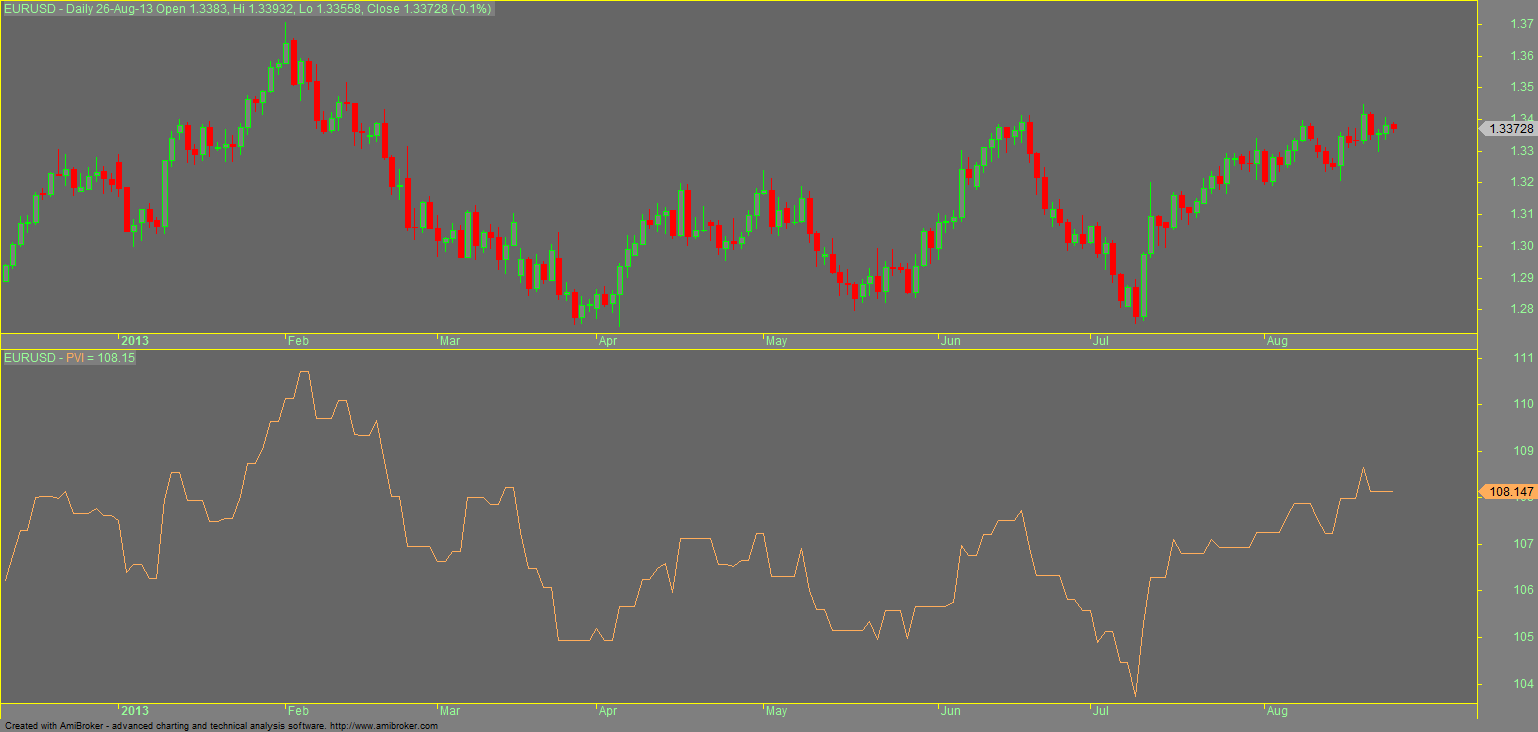Click the EURUSD - PVI = 108.15 indicator title
The height and width of the screenshot is (732, 1538).
(x=70, y=357)
